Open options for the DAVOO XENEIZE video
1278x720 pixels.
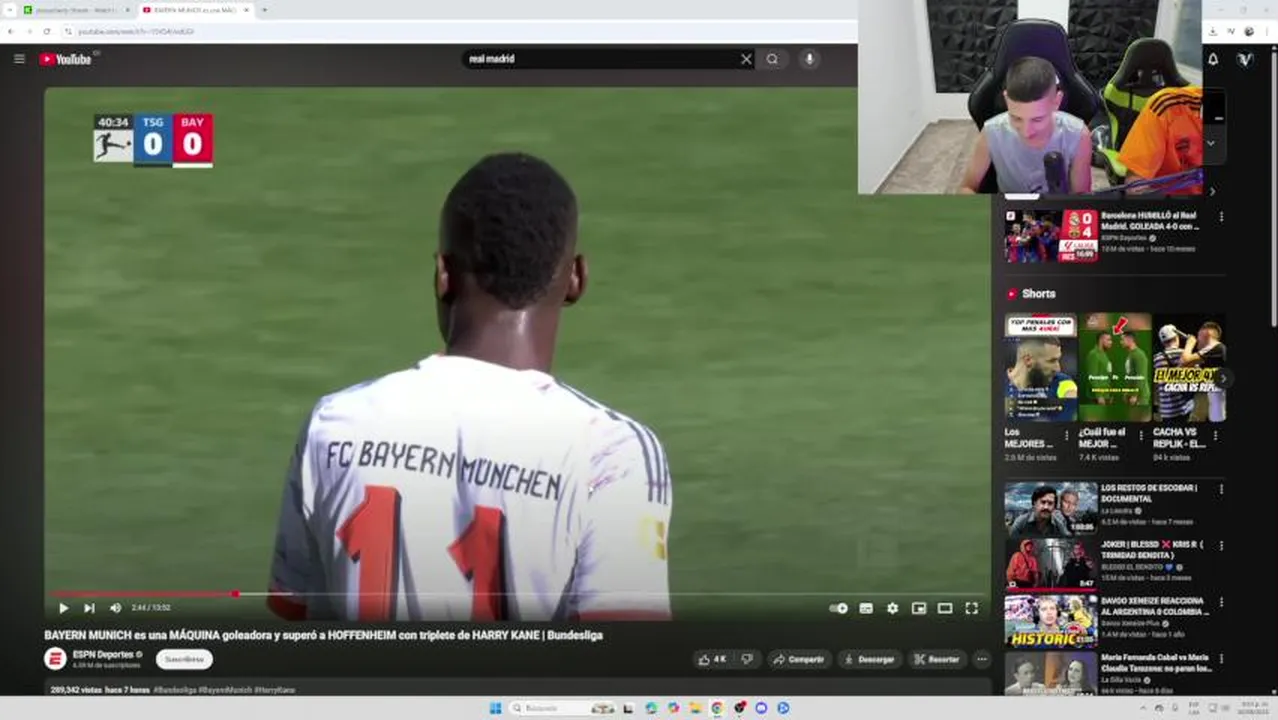(x=1221, y=603)
